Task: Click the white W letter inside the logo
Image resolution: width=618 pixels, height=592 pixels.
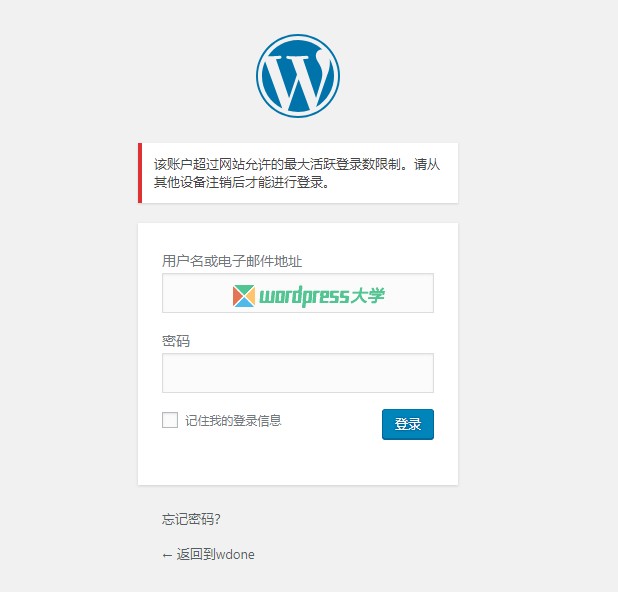Action: pyautogui.click(x=298, y=82)
